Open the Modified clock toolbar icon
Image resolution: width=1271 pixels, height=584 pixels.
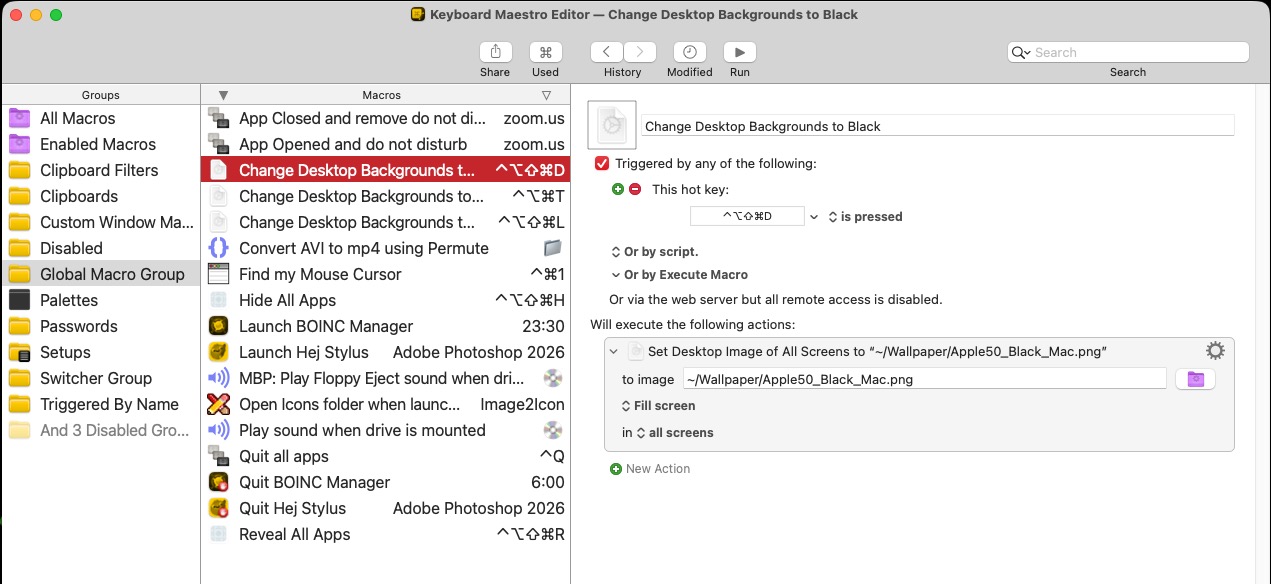pyautogui.click(x=689, y=53)
